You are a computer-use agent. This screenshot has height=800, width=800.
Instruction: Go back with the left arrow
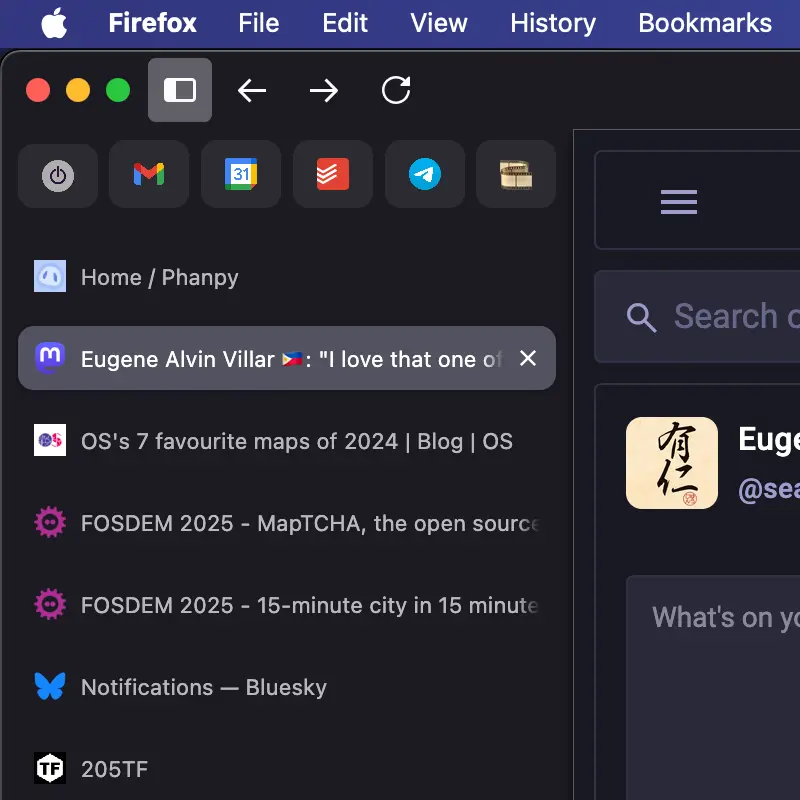point(252,91)
